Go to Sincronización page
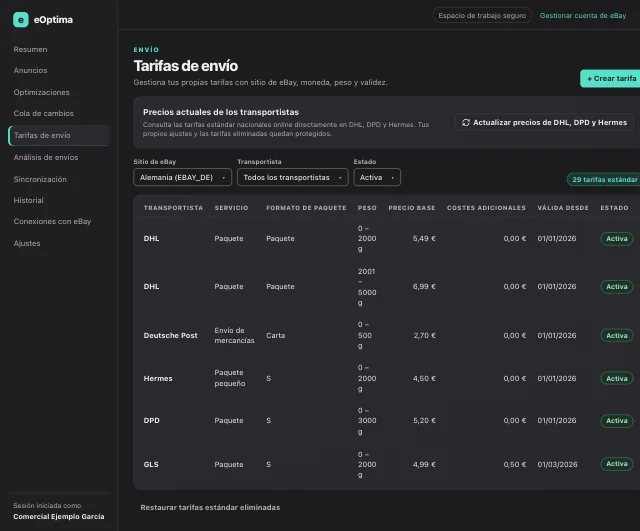Screen dimensions: 640x531 pyautogui.click(x=40, y=179)
